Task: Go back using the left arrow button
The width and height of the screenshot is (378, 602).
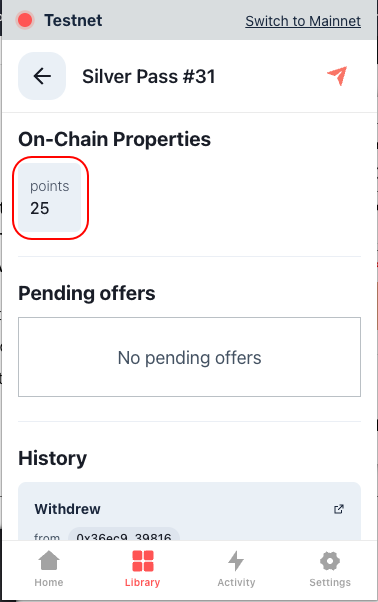Action: pos(42,76)
